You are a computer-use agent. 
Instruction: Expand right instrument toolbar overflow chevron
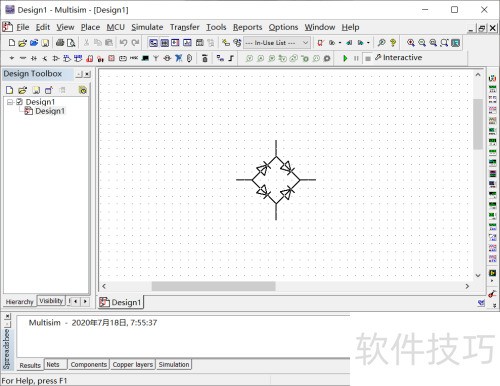(494, 305)
